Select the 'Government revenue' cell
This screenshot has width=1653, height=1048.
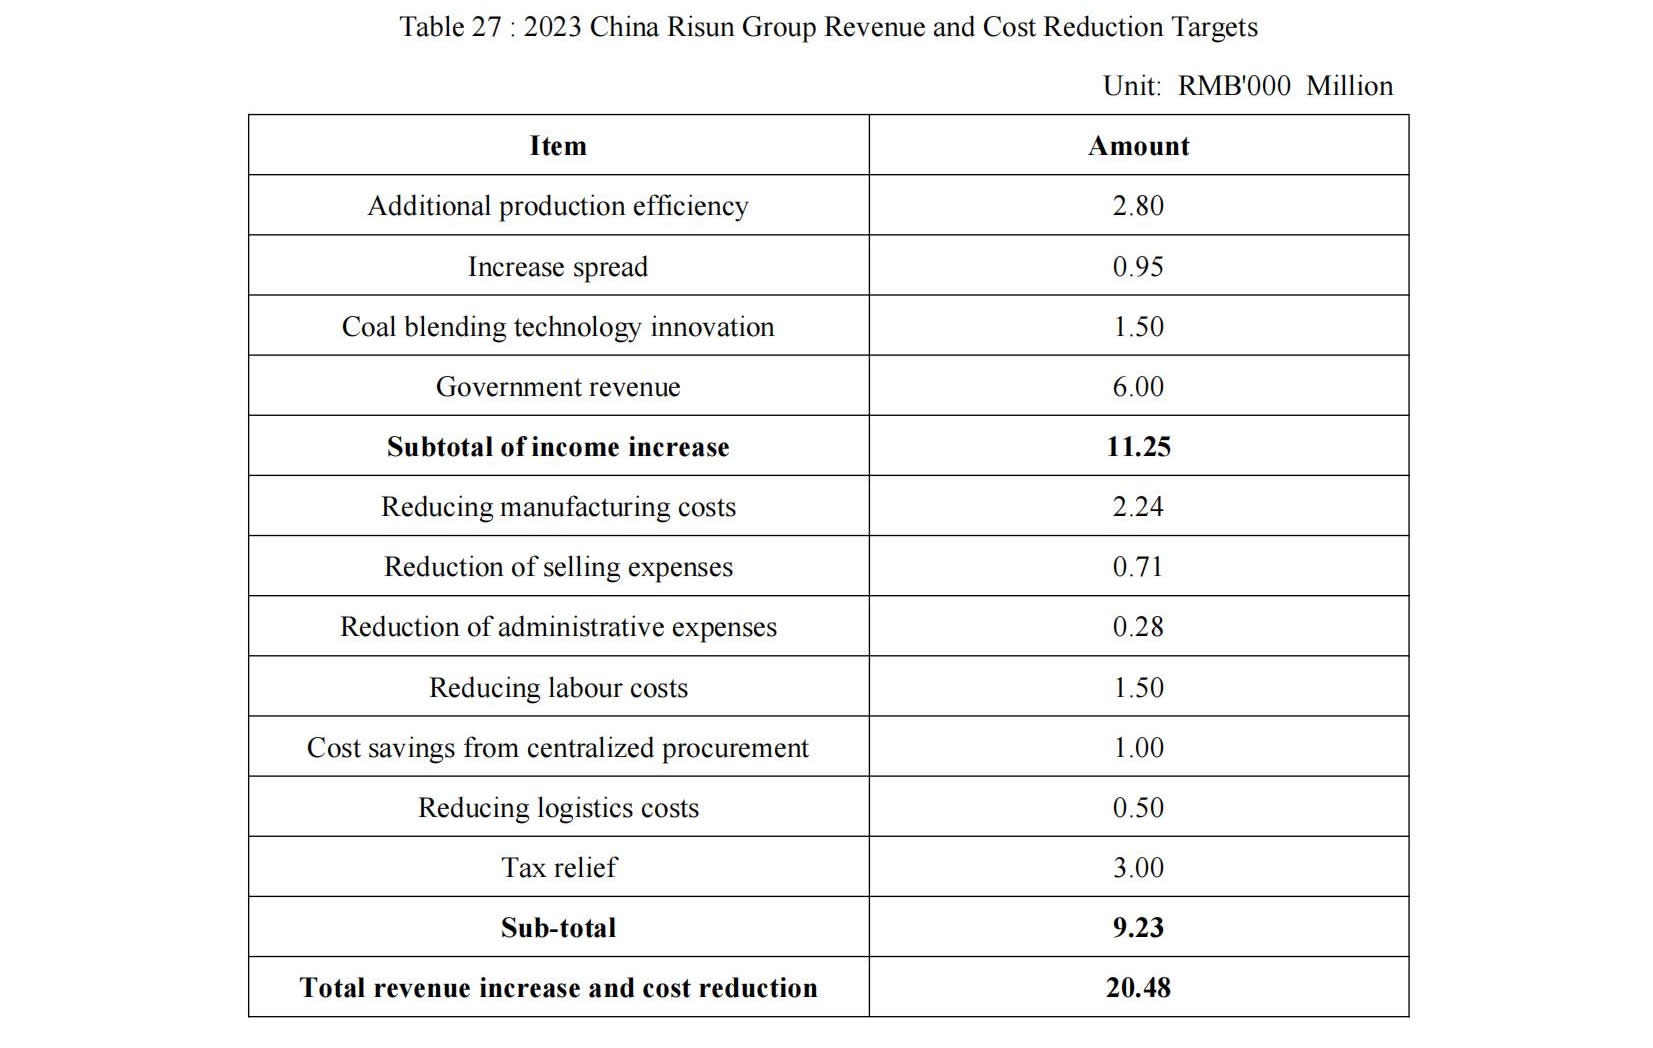tap(558, 387)
